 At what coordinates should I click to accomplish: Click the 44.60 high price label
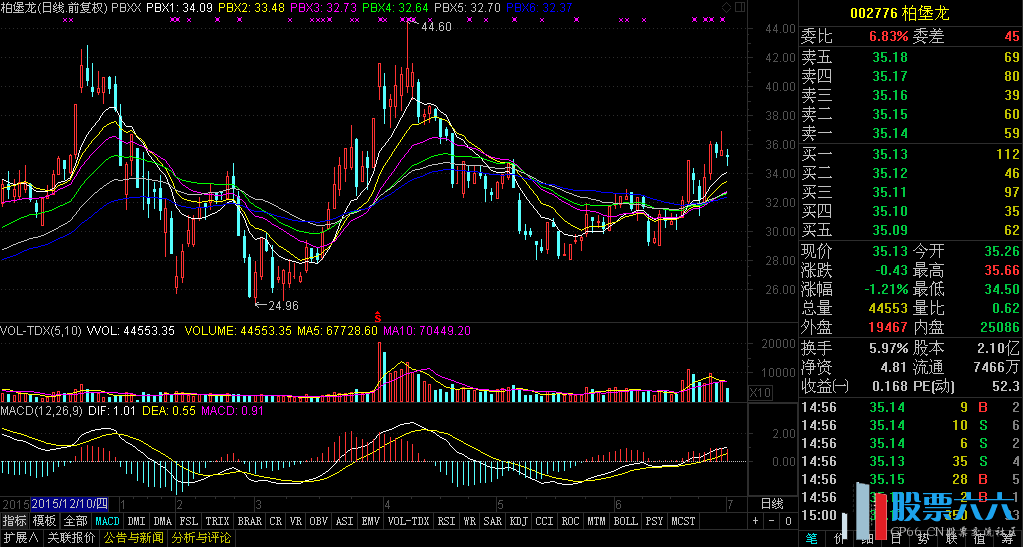(x=436, y=27)
